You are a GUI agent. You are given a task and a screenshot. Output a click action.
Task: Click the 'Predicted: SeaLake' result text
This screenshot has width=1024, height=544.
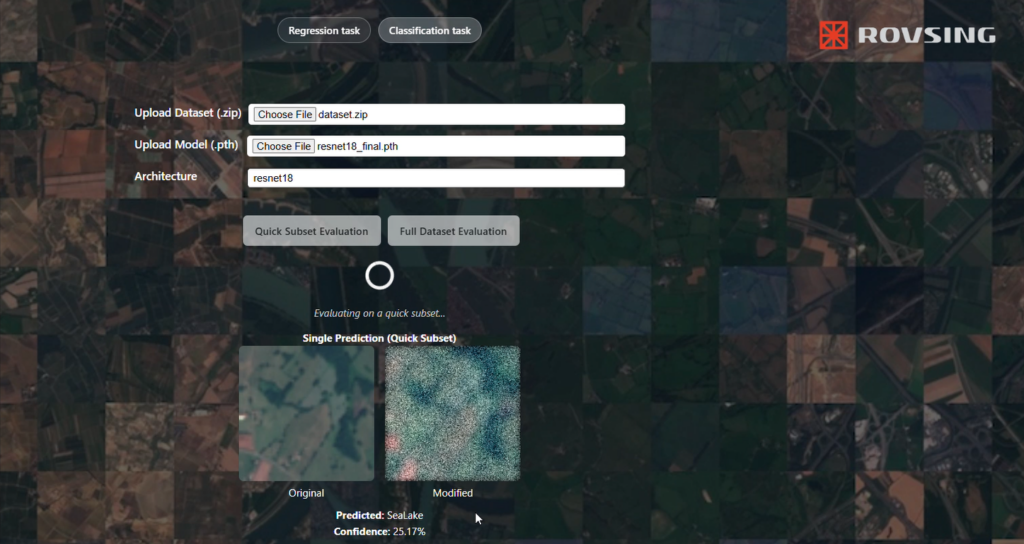pyautogui.click(x=379, y=515)
